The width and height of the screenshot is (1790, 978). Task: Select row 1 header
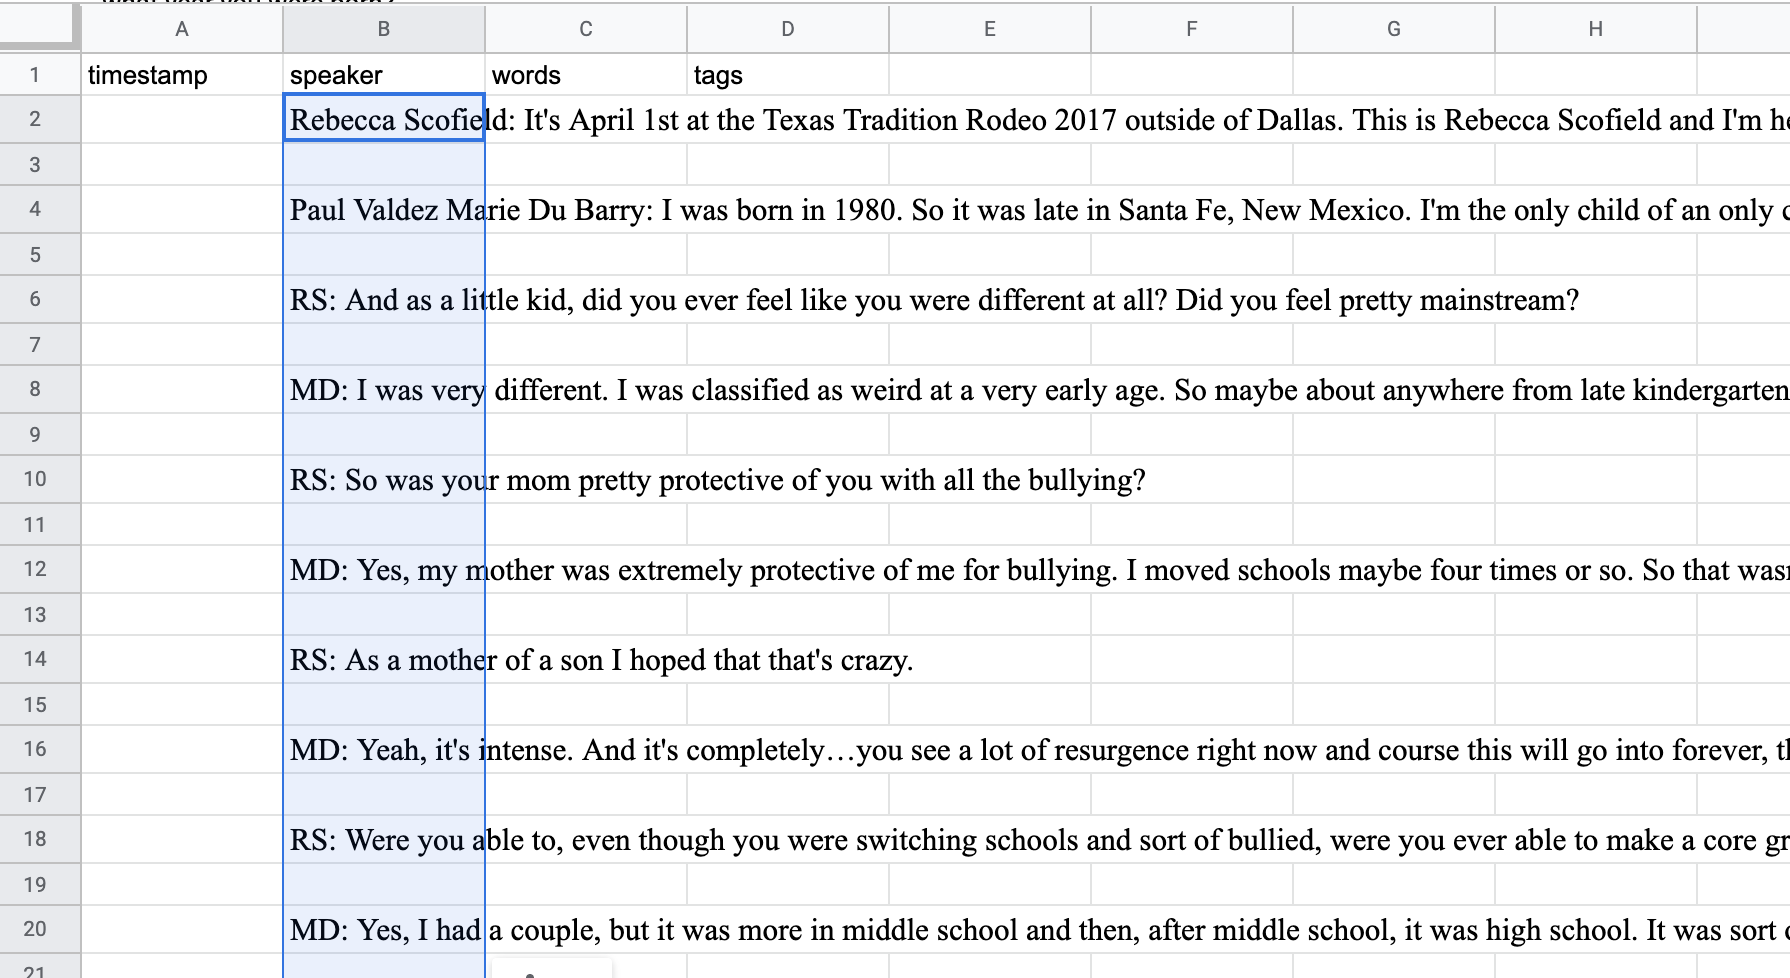(x=36, y=75)
